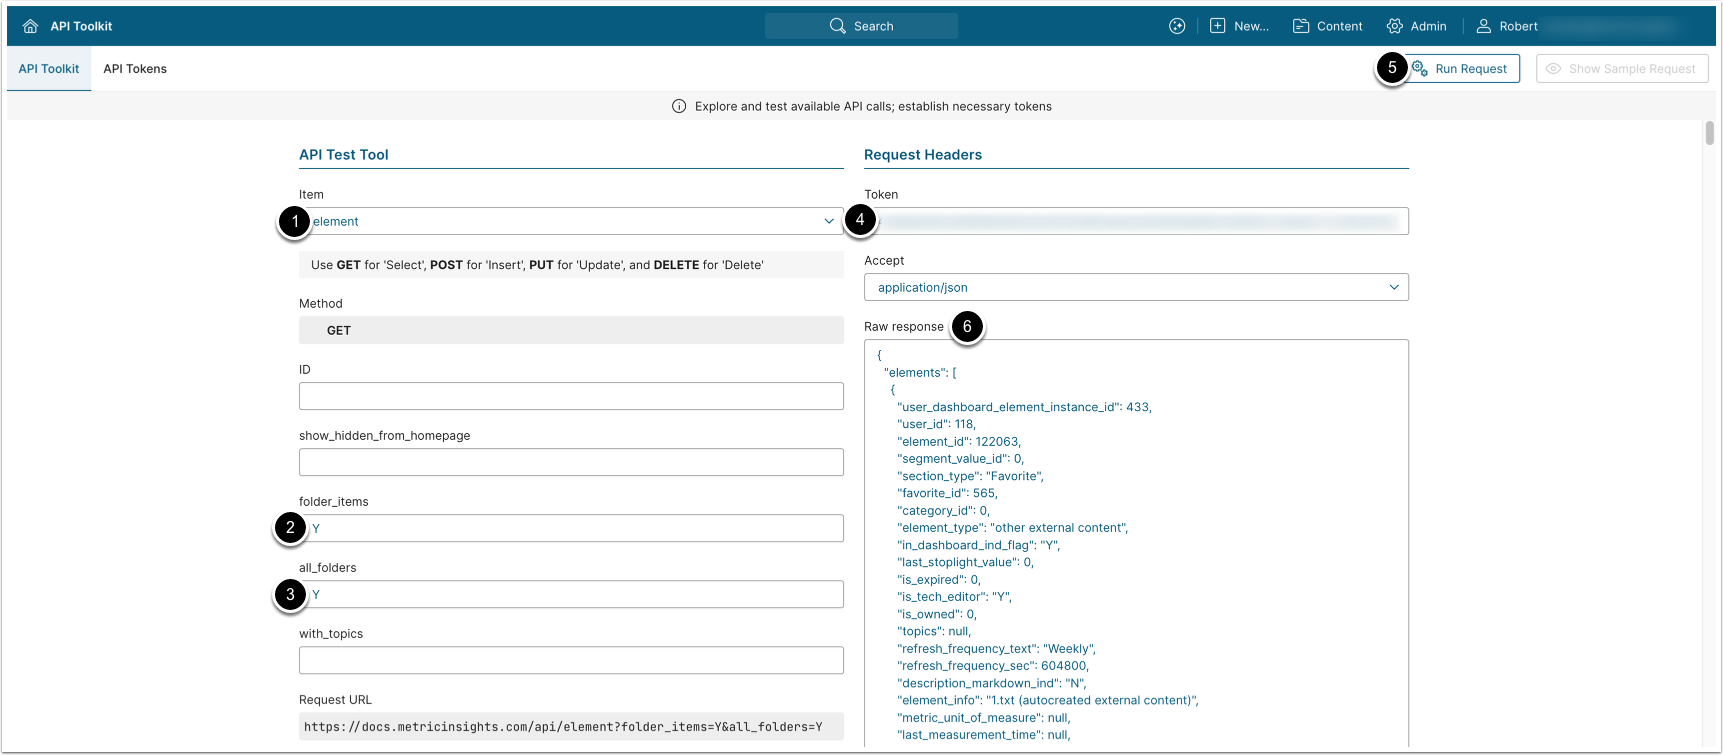Click the user profile icon for Robert

1484,26
